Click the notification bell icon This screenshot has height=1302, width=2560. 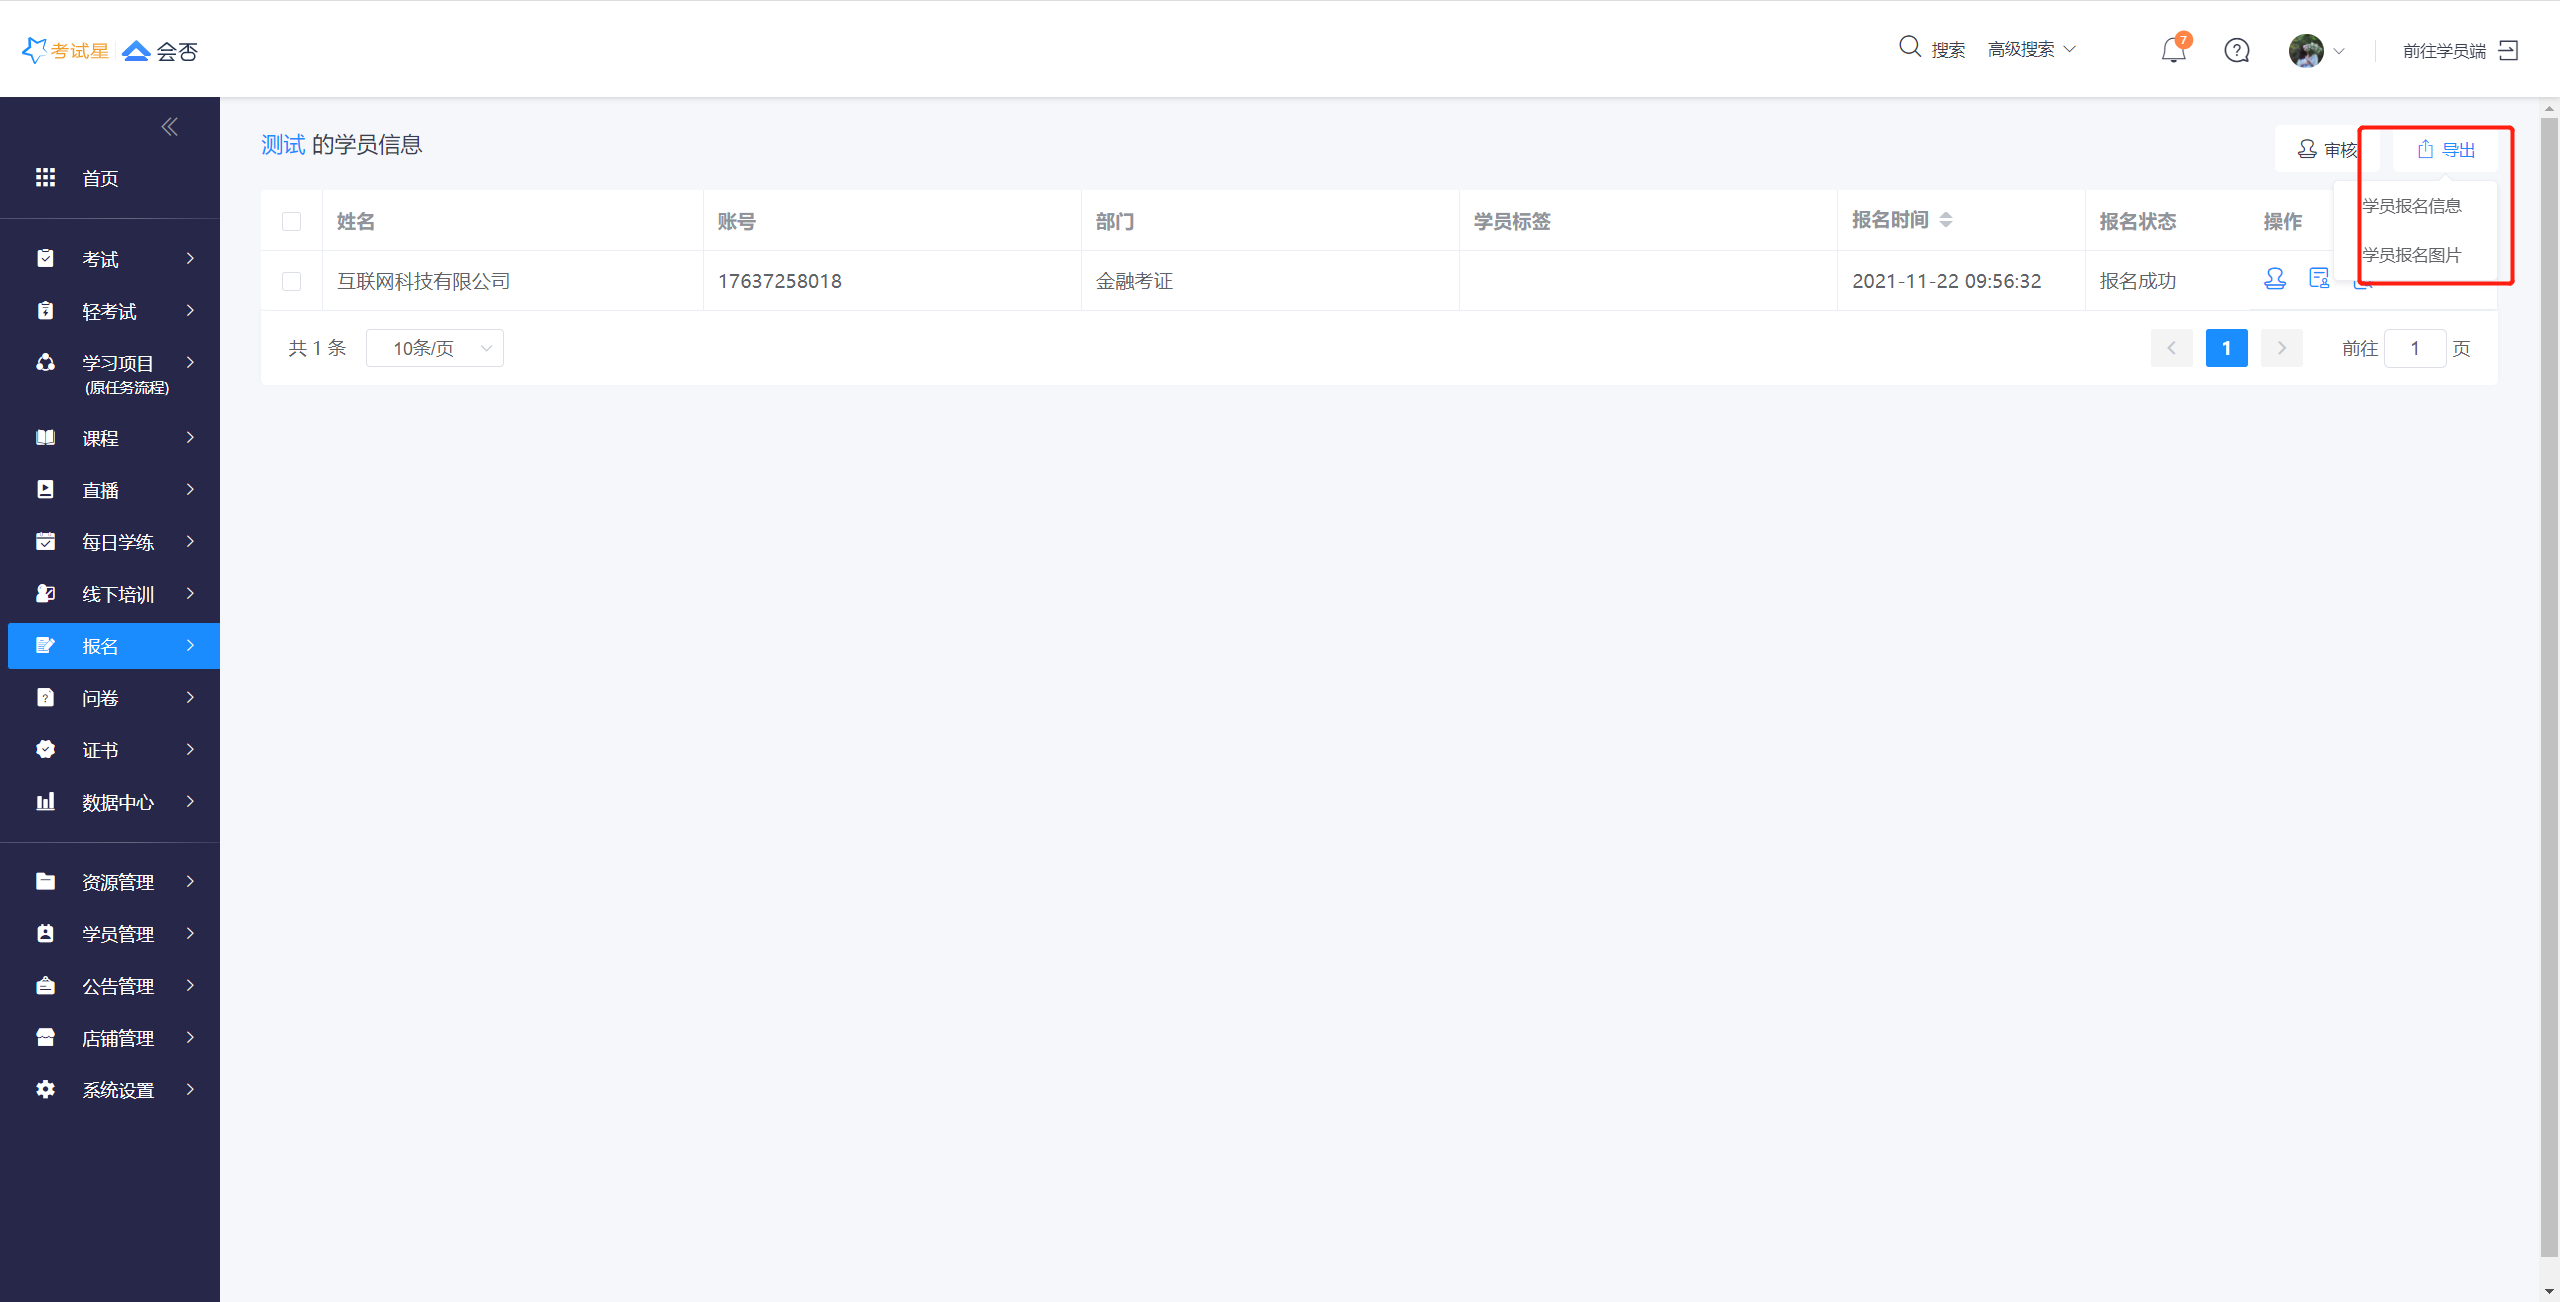(x=2173, y=50)
